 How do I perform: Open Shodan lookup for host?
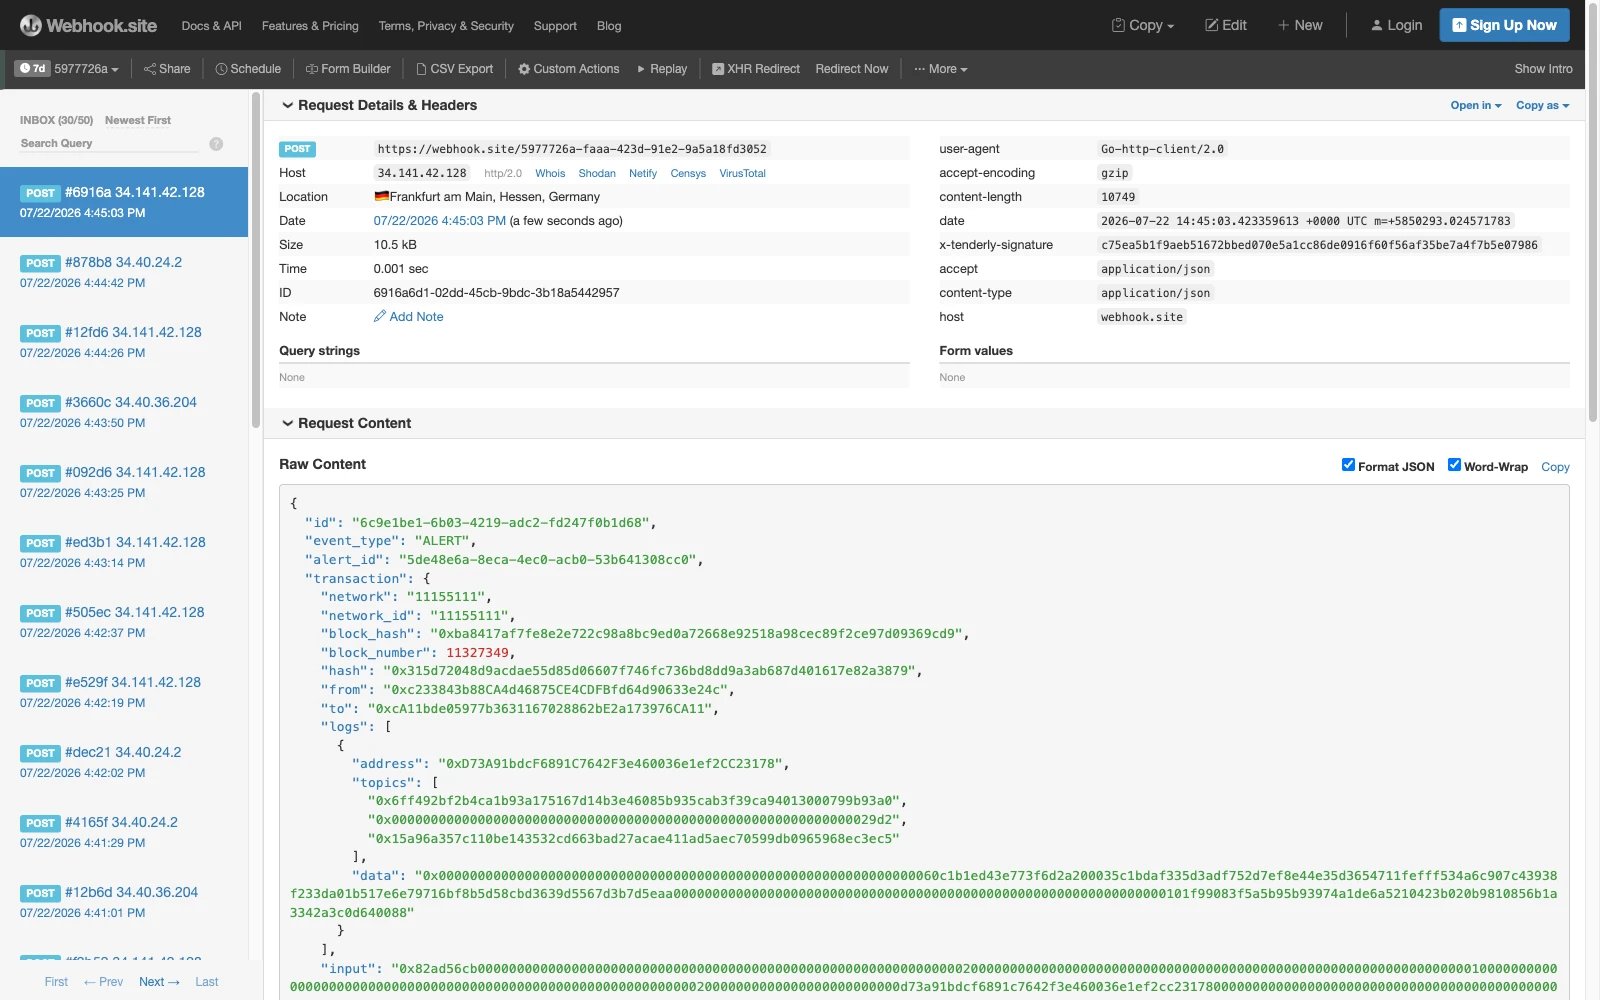597,173
